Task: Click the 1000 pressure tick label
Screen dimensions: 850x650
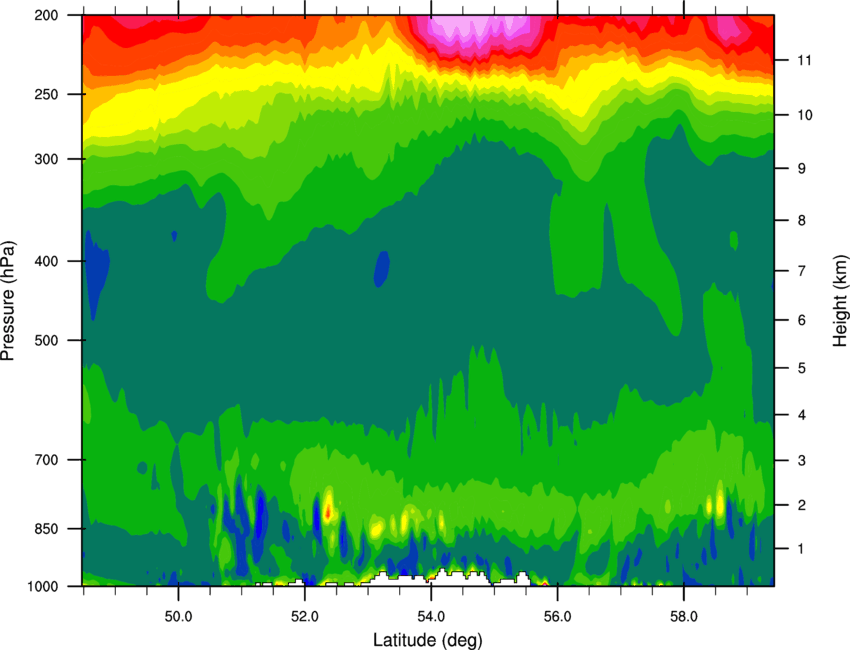Action: (x=42, y=586)
